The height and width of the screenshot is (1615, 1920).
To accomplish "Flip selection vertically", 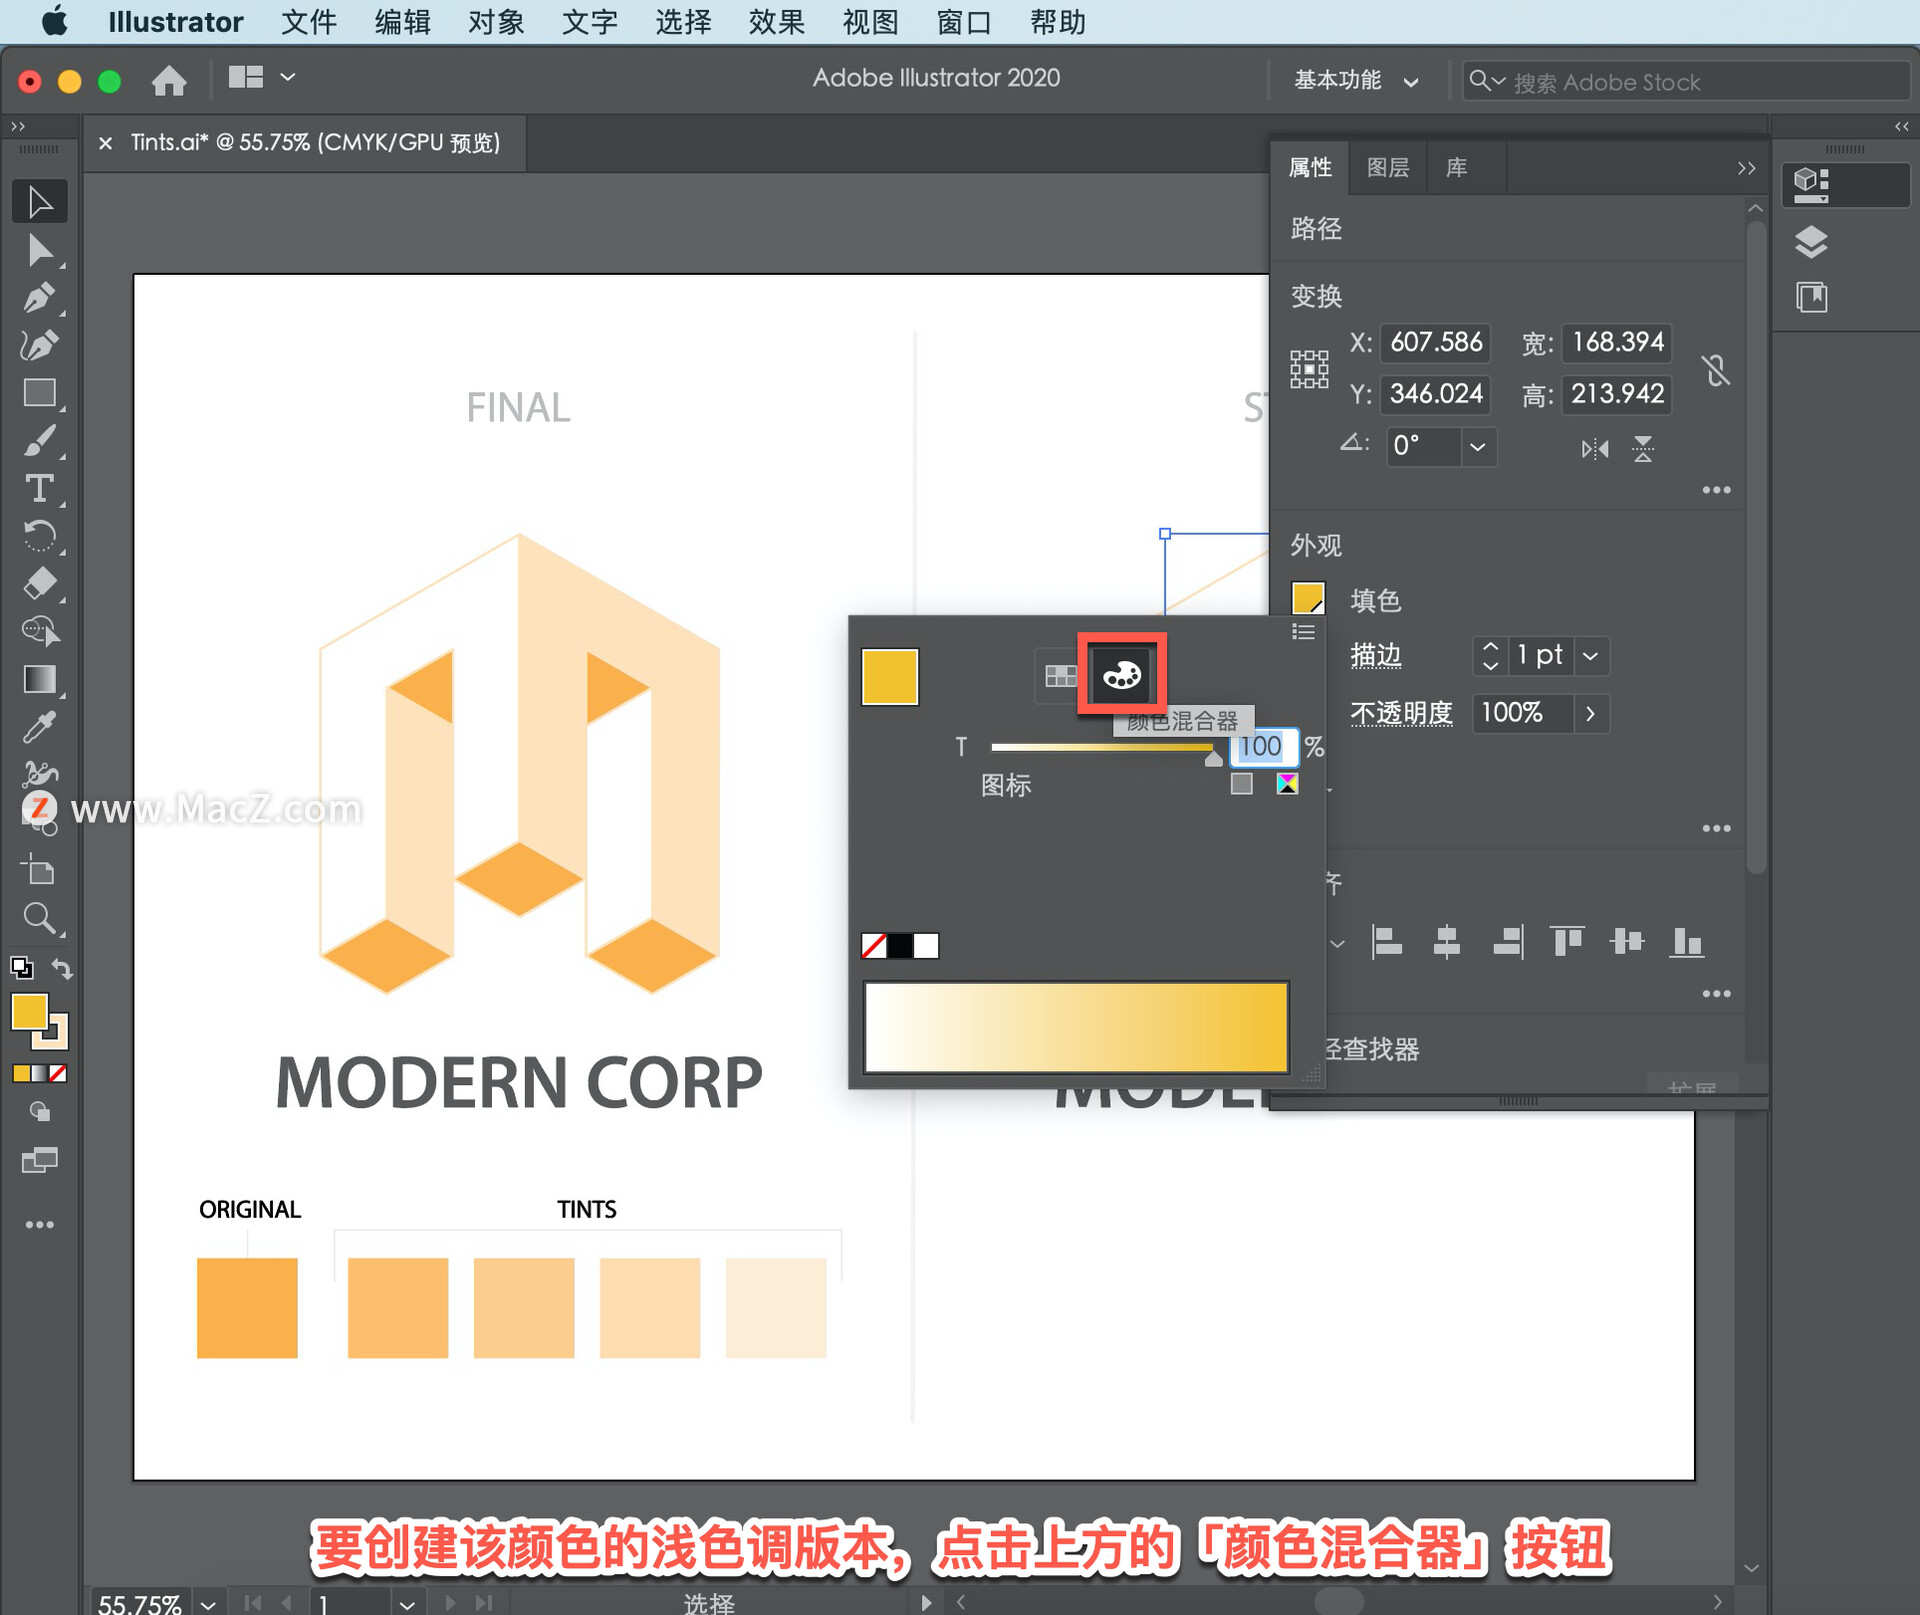I will point(1643,449).
